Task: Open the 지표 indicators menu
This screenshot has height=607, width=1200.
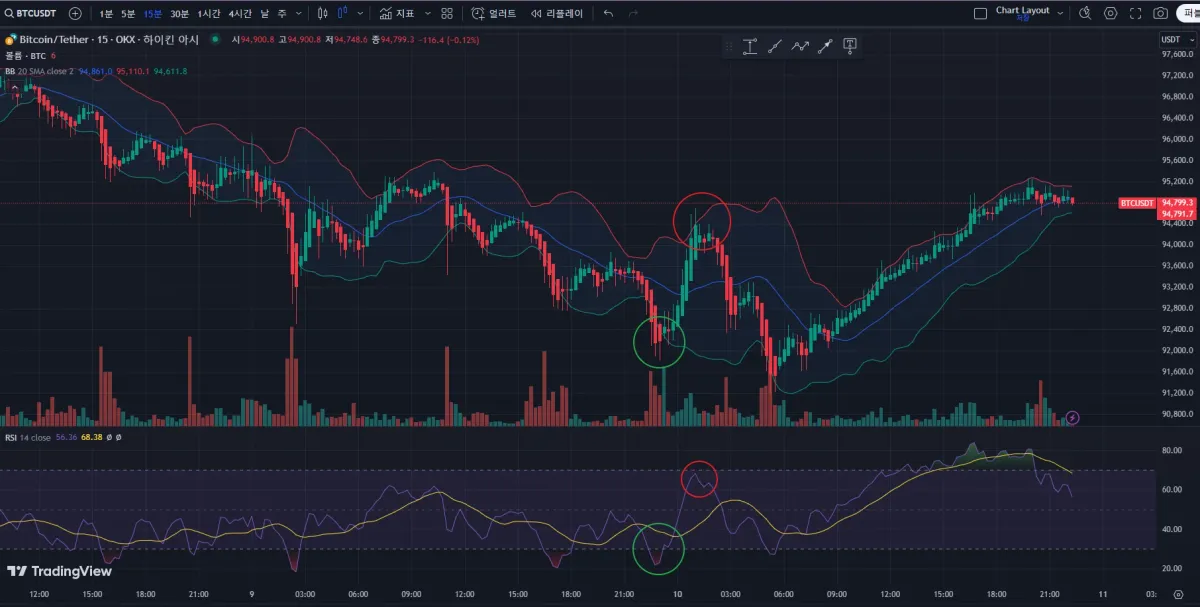Action: pyautogui.click(x=397, y=14)
